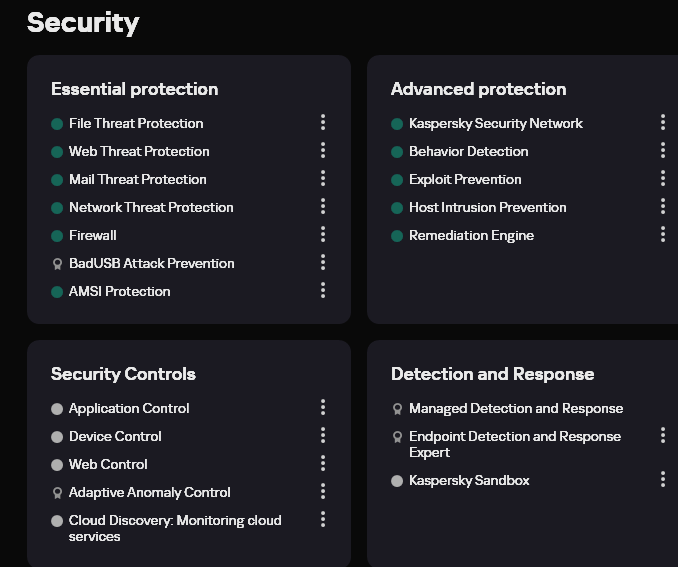Viewport: 678px width, 567px height.
Task: Open the Host Intrusion Prevention component
Action: (487, 207)
